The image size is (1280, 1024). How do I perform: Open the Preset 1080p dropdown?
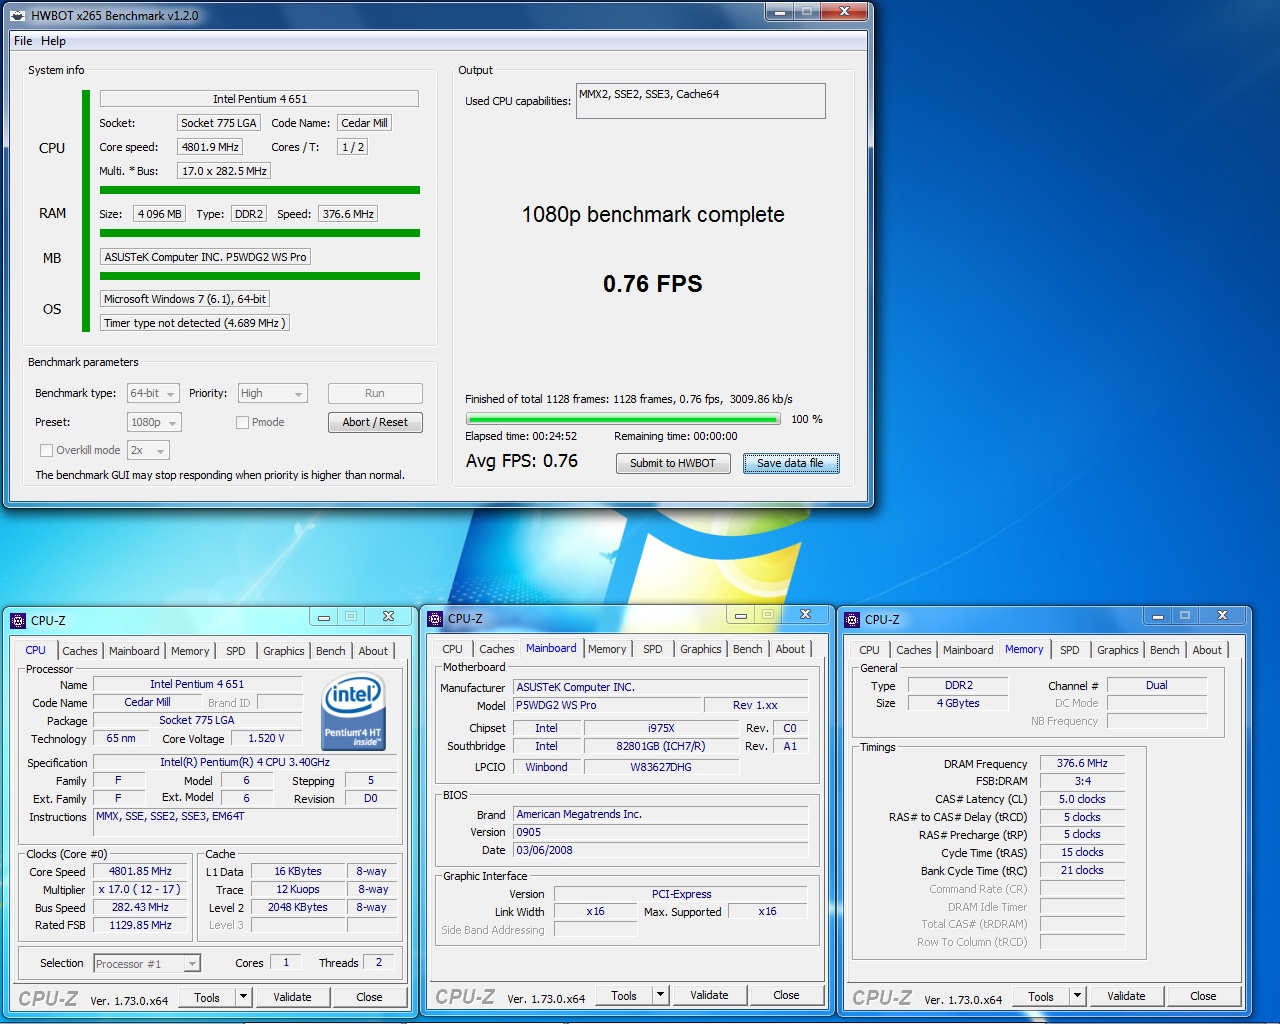point(154,422)
